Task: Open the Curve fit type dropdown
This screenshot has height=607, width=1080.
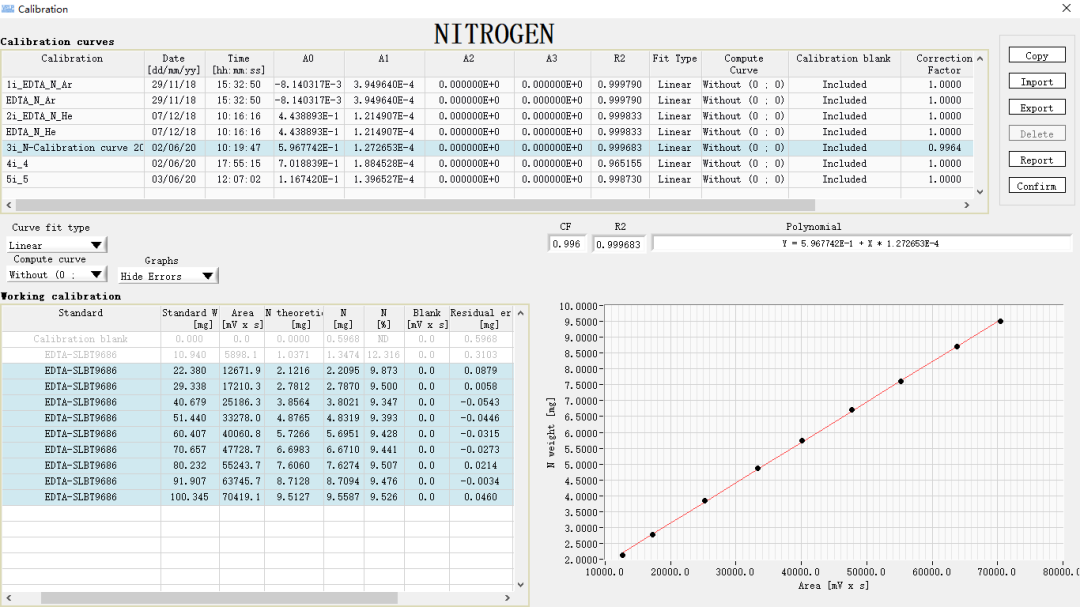Action: point(57,245)
